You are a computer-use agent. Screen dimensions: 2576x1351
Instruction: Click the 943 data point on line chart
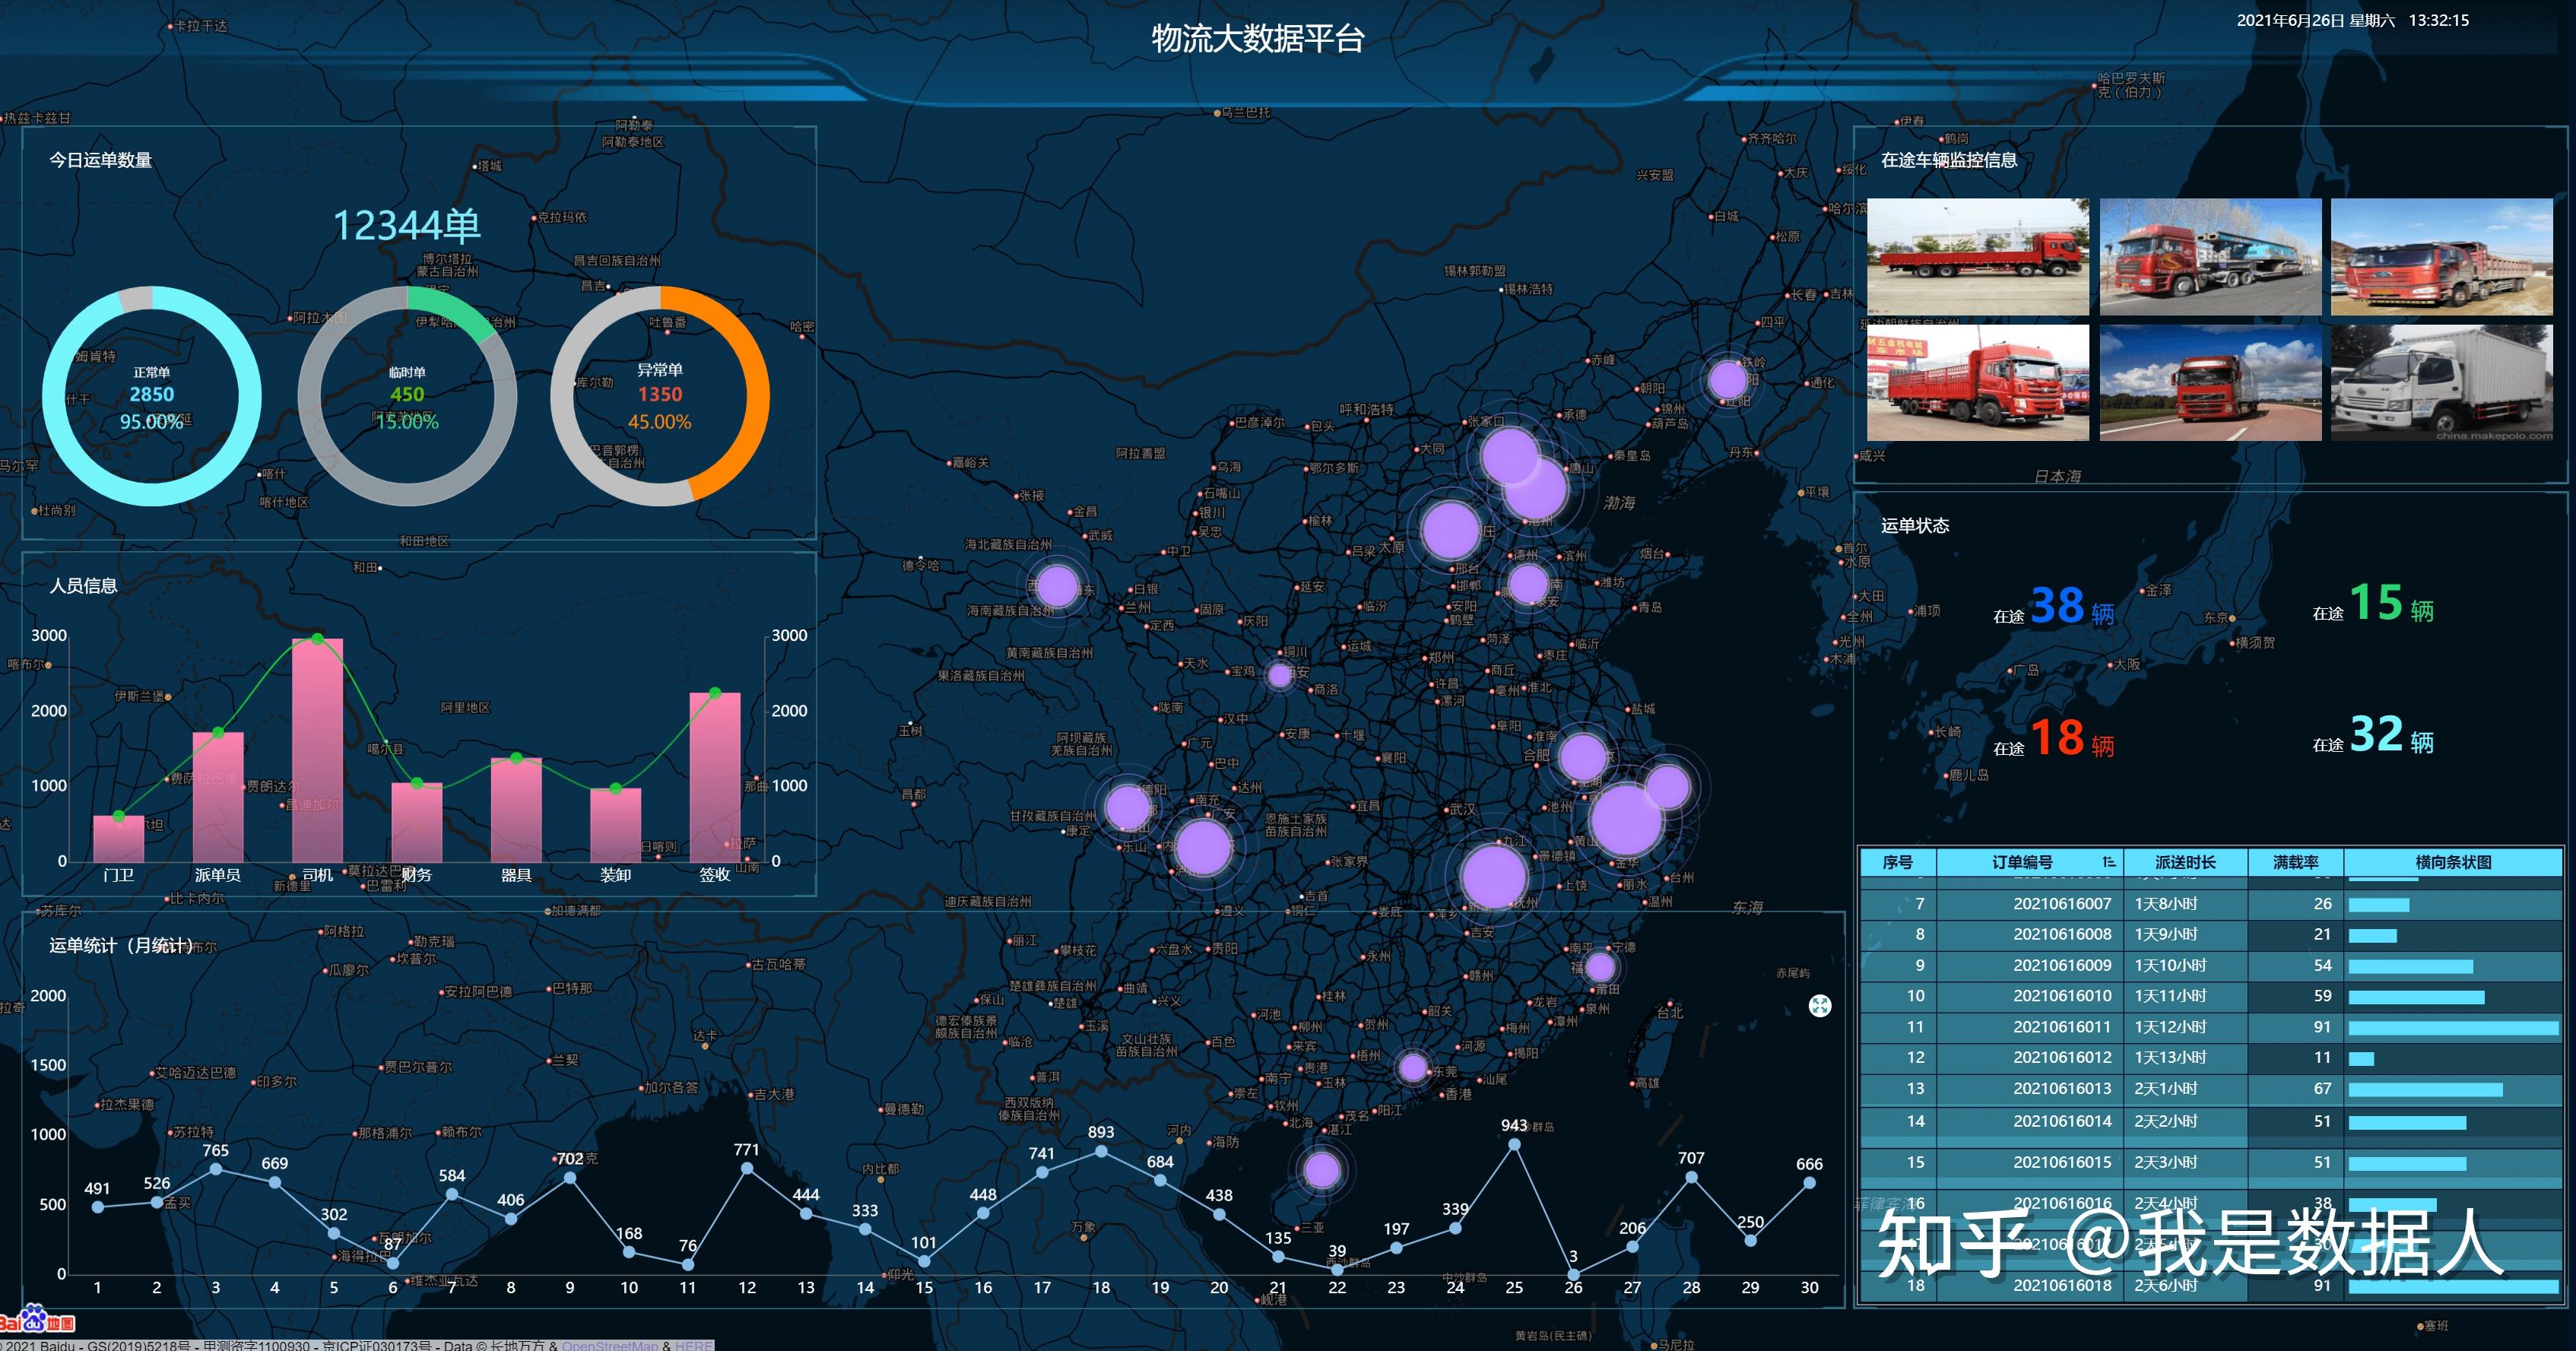click(x=1514, y=1144)
